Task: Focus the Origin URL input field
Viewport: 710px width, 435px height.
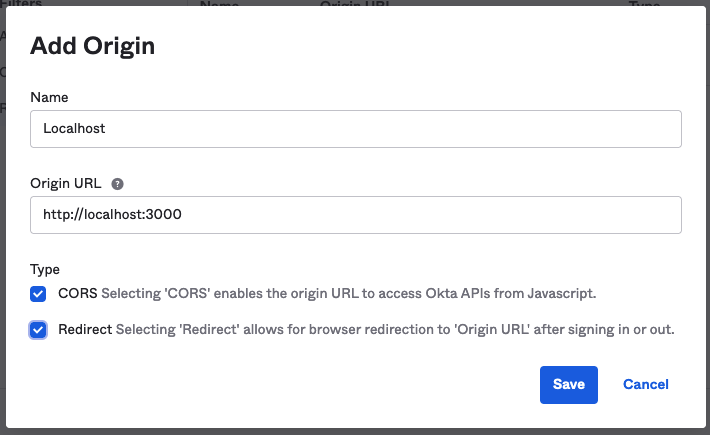Action: click(x=356, y=215)
